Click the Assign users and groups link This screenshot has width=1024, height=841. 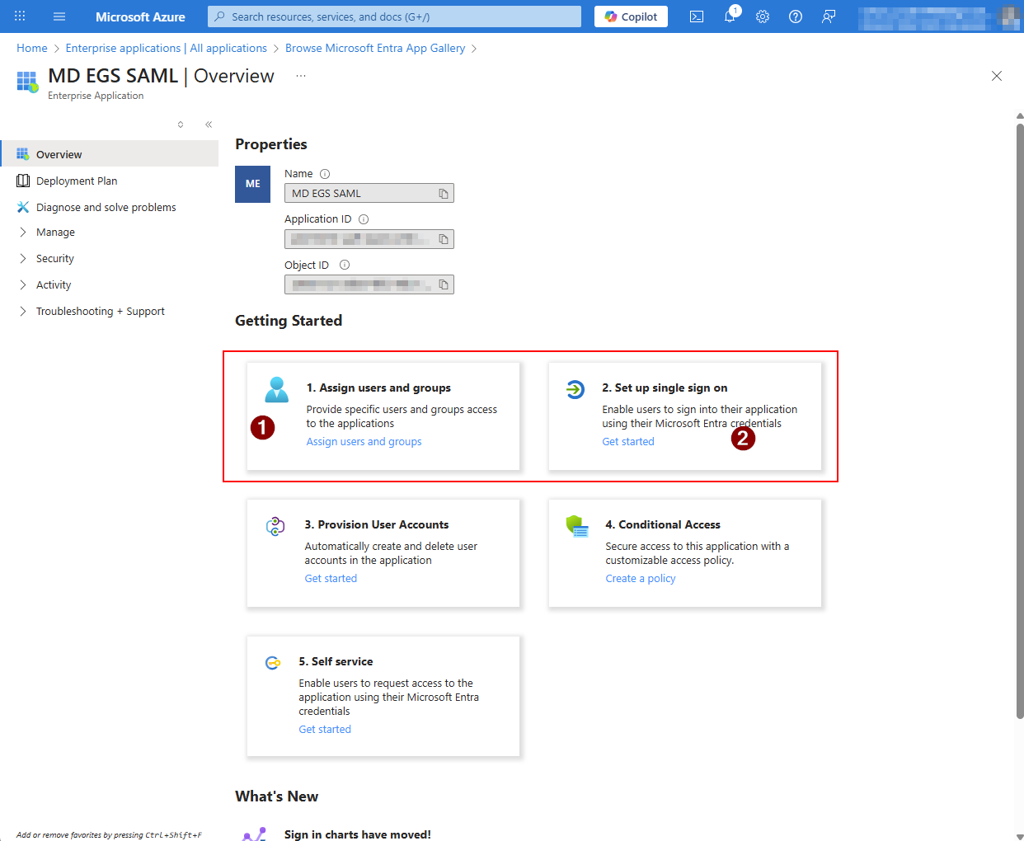tap(364, 442)
